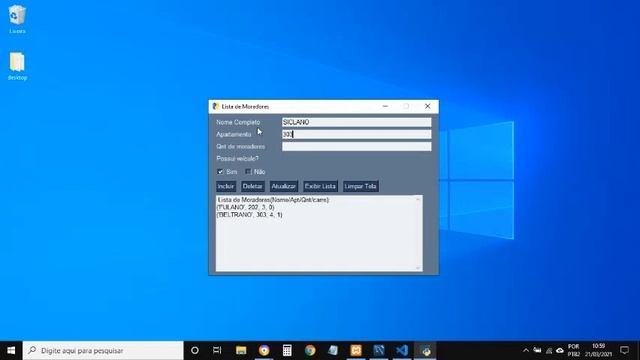The height and width of the screenshot is (360, 640).
Task: Open Cortana circle icon
Action: [195, 350]
